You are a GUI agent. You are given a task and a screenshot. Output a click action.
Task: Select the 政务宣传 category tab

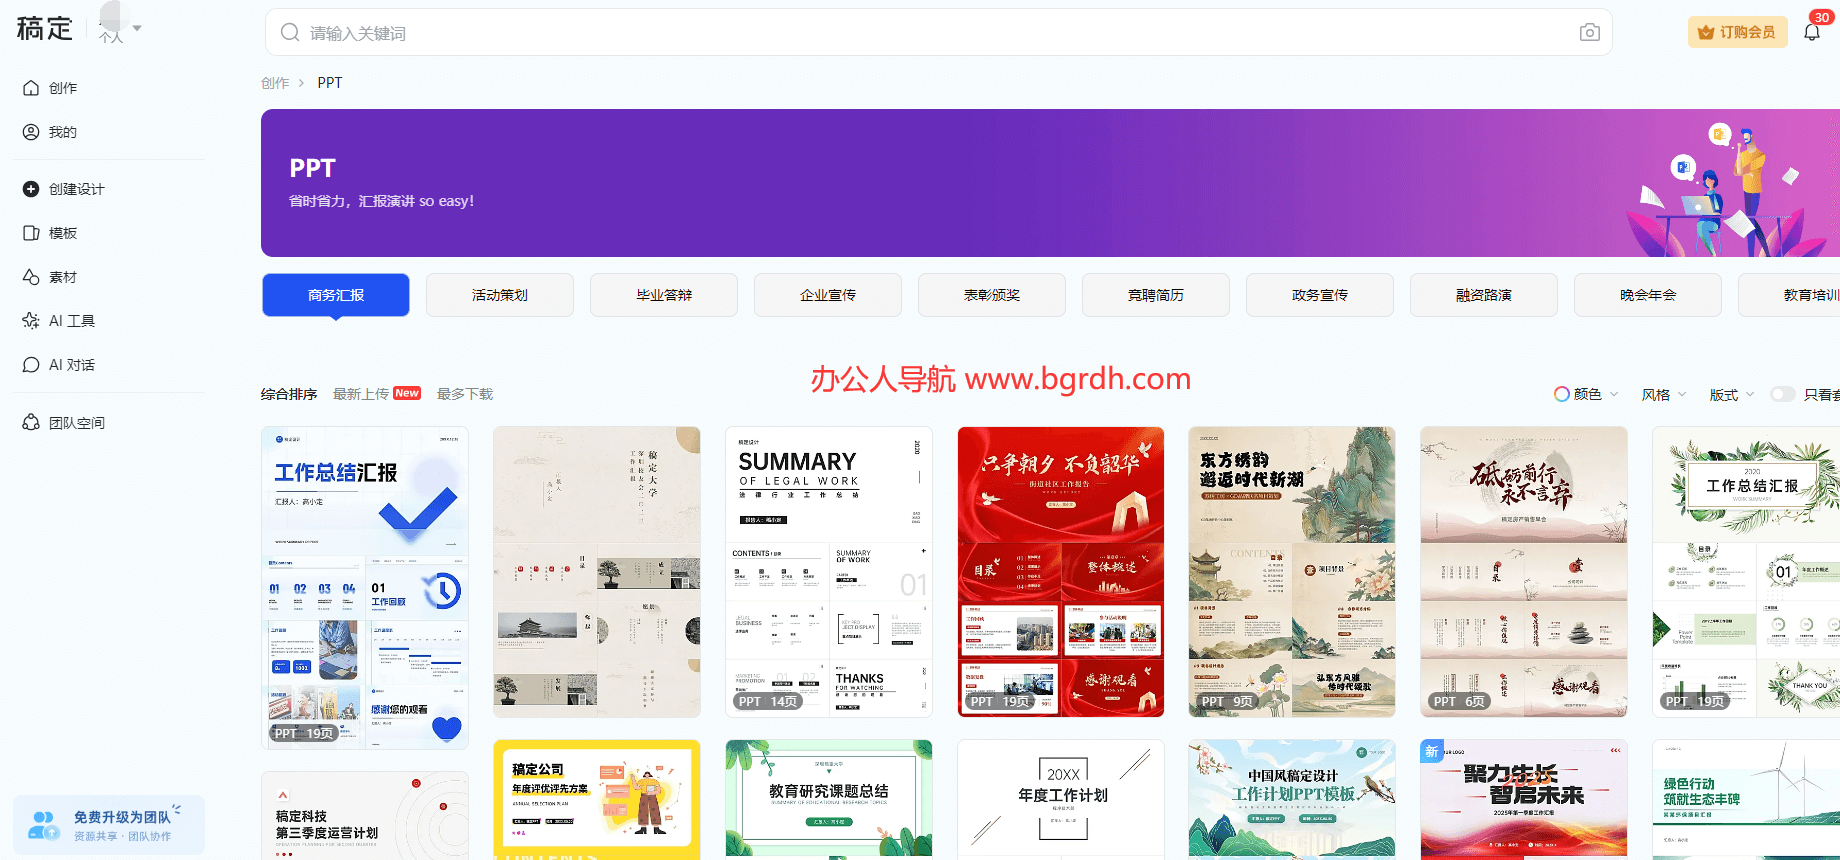pyautogui.click(x=1320, y=295)
